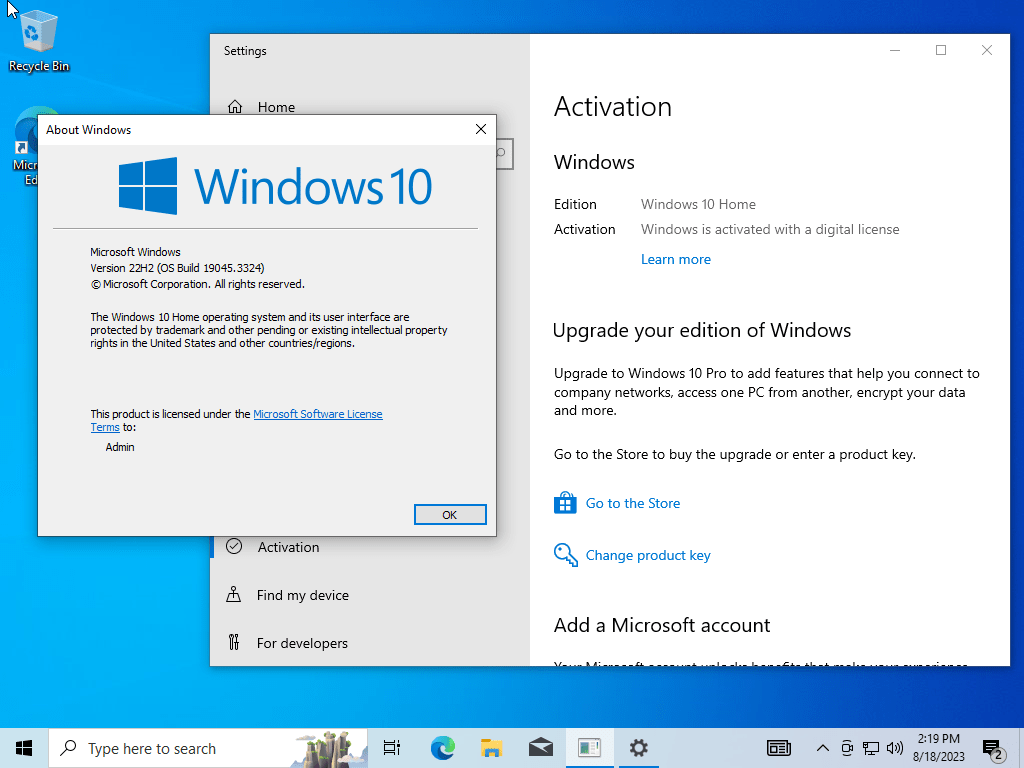Open the Recycle Bin desktop icon
The width and height of the screenshot is (1024, 768).
click(39, 40)
